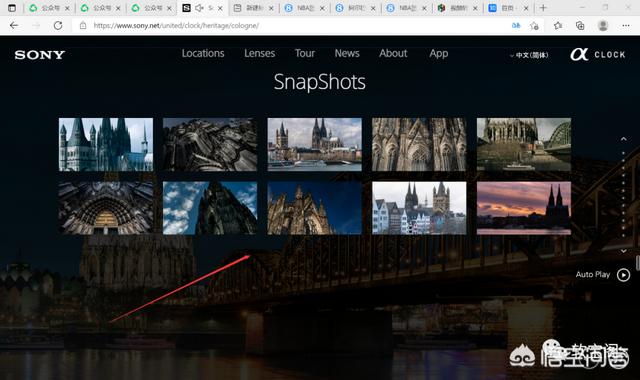Open the browser Settings and more menu
The width and height of the screenshot is (640, 380).
626,25
